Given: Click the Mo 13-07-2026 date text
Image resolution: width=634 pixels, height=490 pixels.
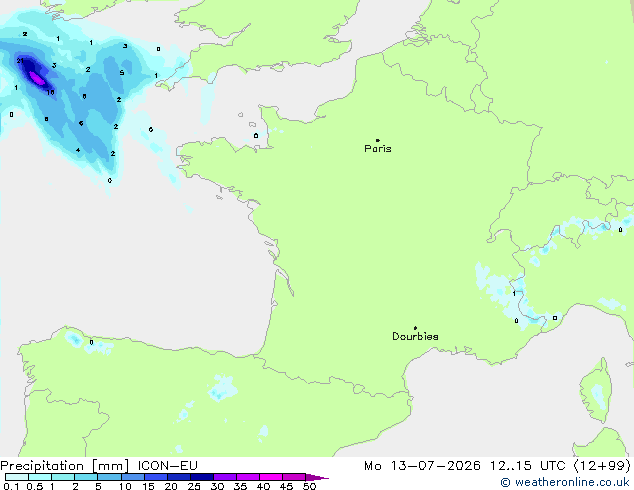Looking at the screenshot, I should pos(422,466).
